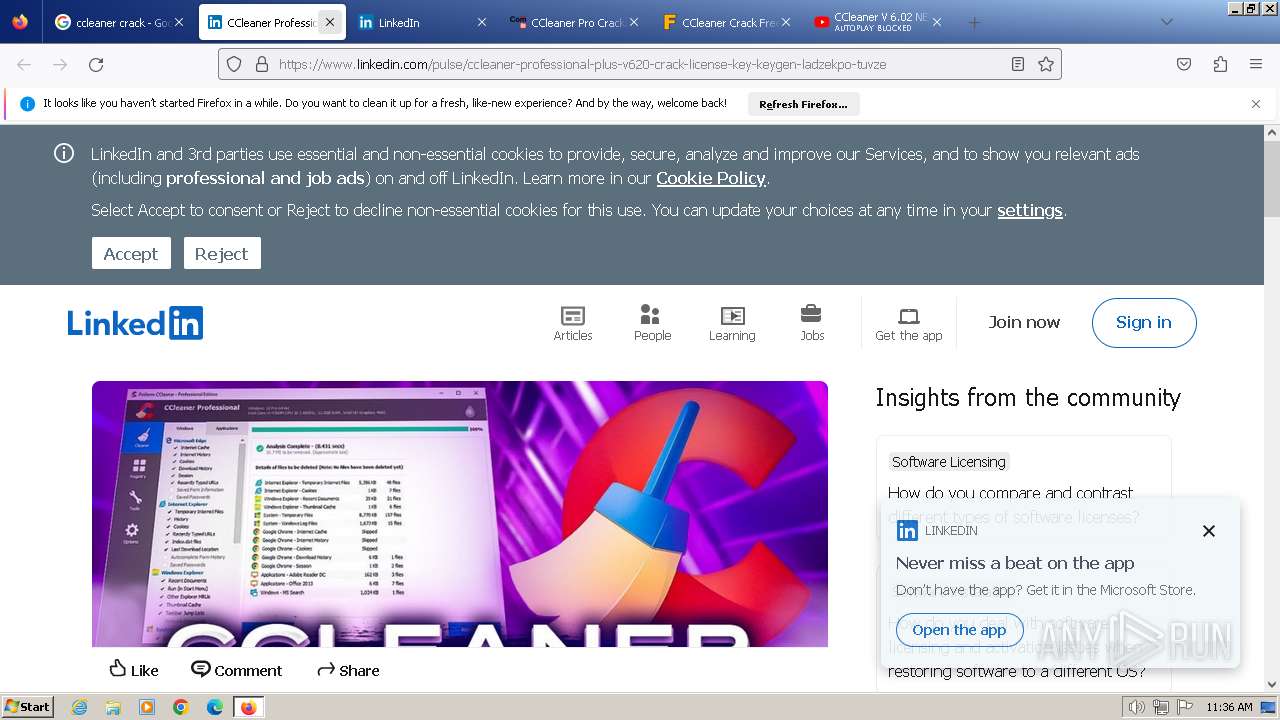Close the CCleaner Crack Free tab
The width and height of the screenshot is (1280, 720).
[x=785, y=22]
